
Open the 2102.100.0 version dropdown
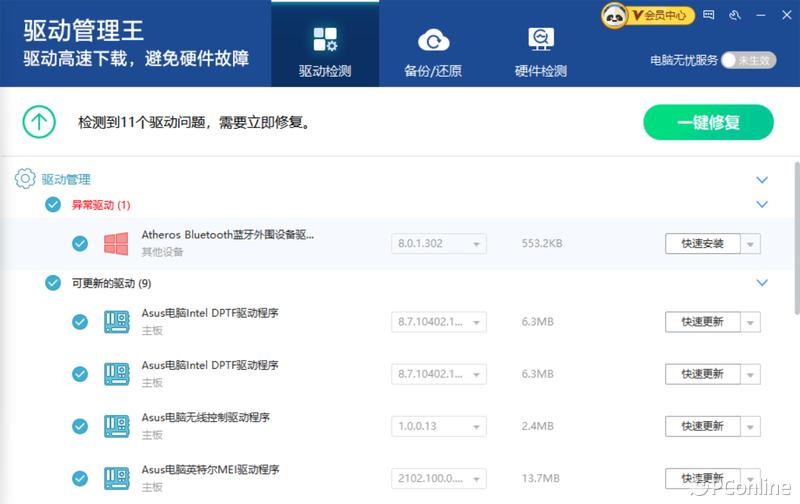click(x=439, y=478)
